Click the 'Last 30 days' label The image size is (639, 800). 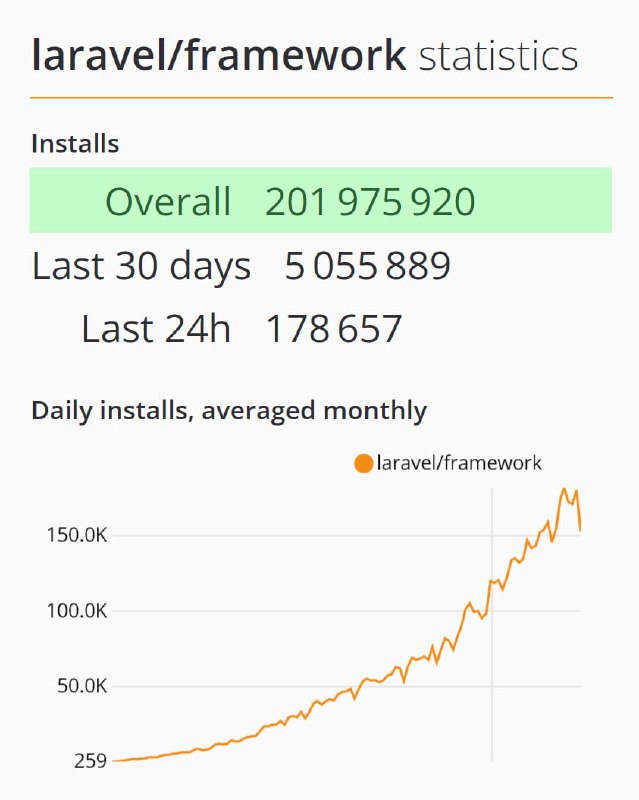coord(141,267)
